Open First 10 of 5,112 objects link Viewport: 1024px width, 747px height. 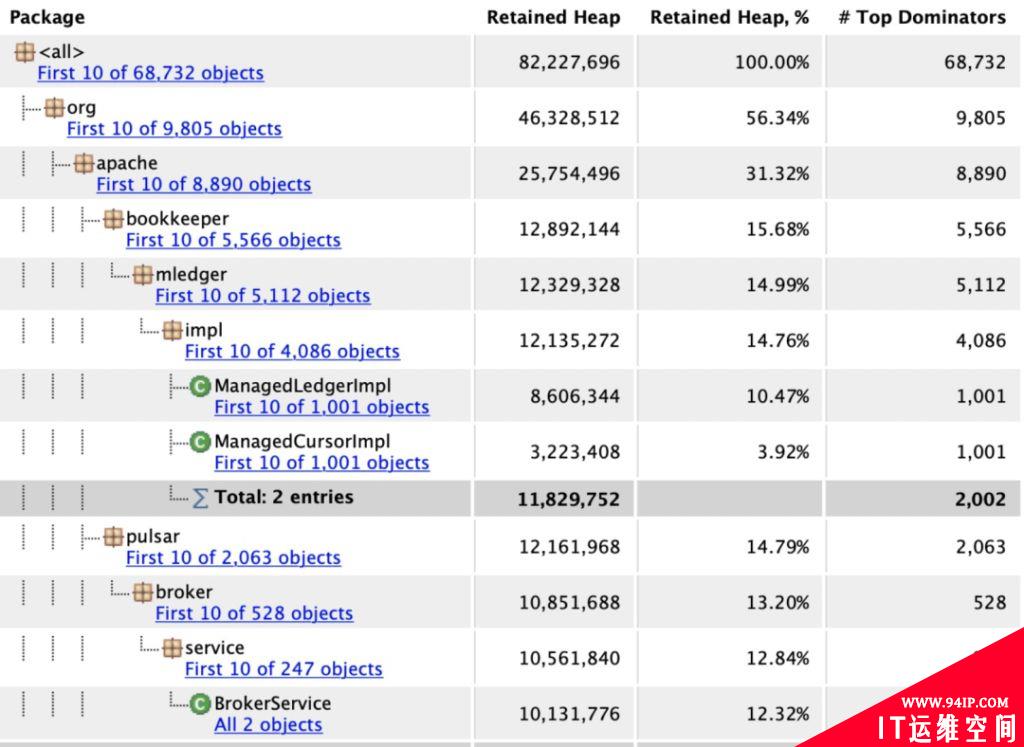[x=263, y=296]
